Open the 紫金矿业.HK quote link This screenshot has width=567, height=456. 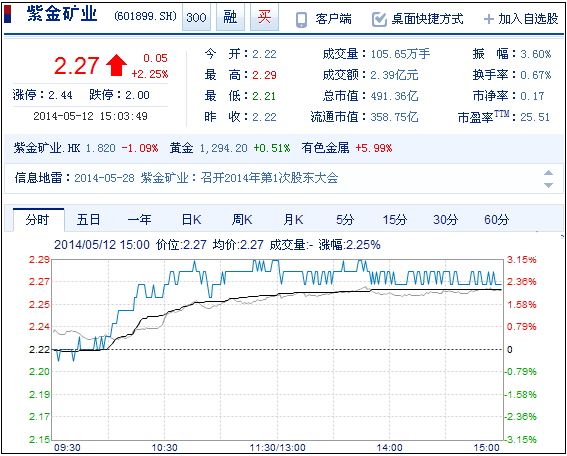pos(47,148)
